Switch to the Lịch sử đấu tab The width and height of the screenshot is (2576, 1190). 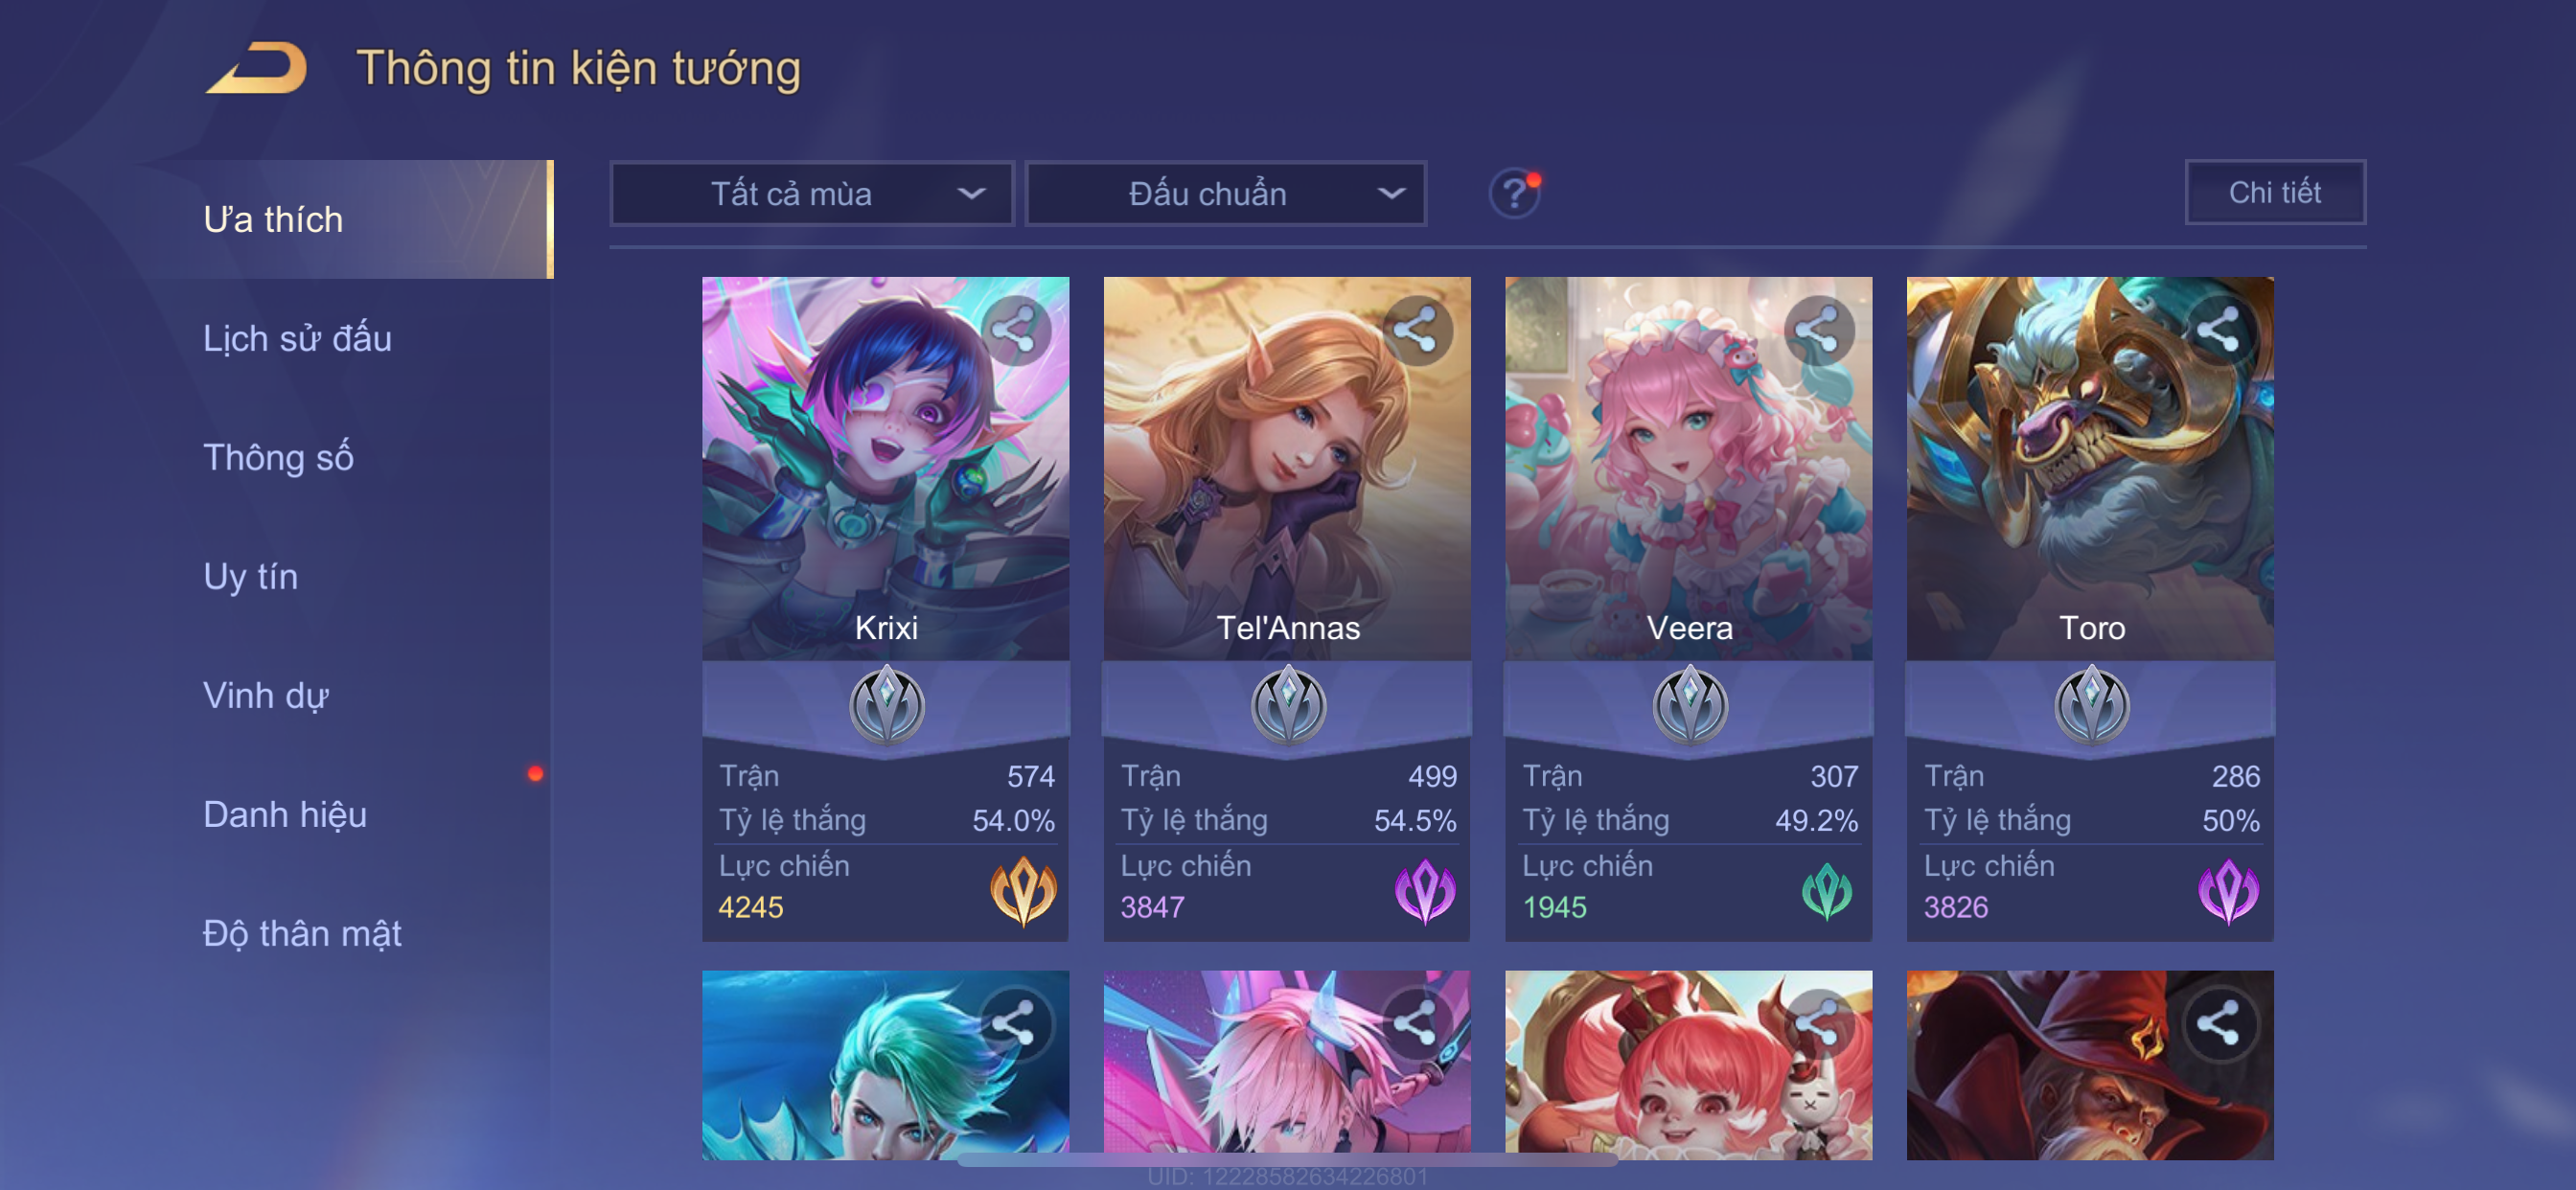click(297, 338)
